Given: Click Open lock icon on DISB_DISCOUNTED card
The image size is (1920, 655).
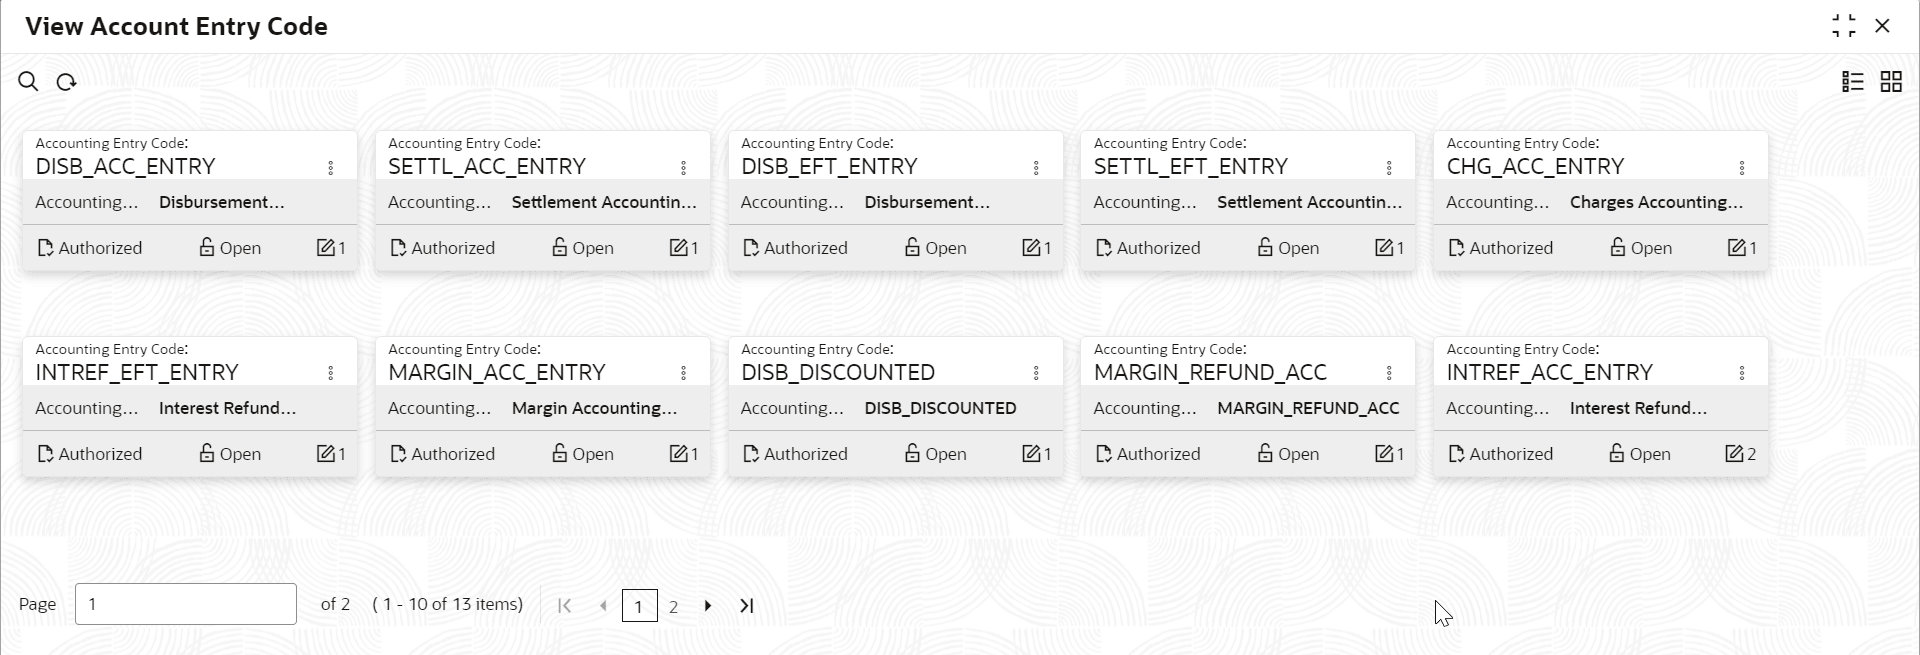Looking at the screenshot, I should click(x=912, y=454).
